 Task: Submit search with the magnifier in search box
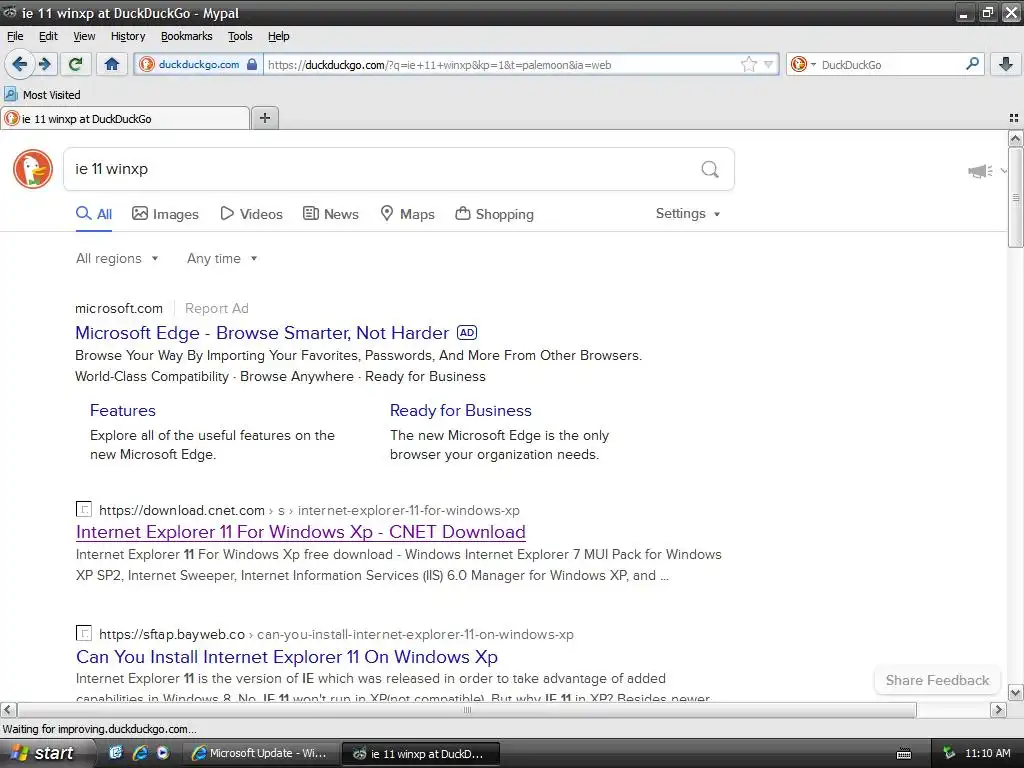[710, 169]
